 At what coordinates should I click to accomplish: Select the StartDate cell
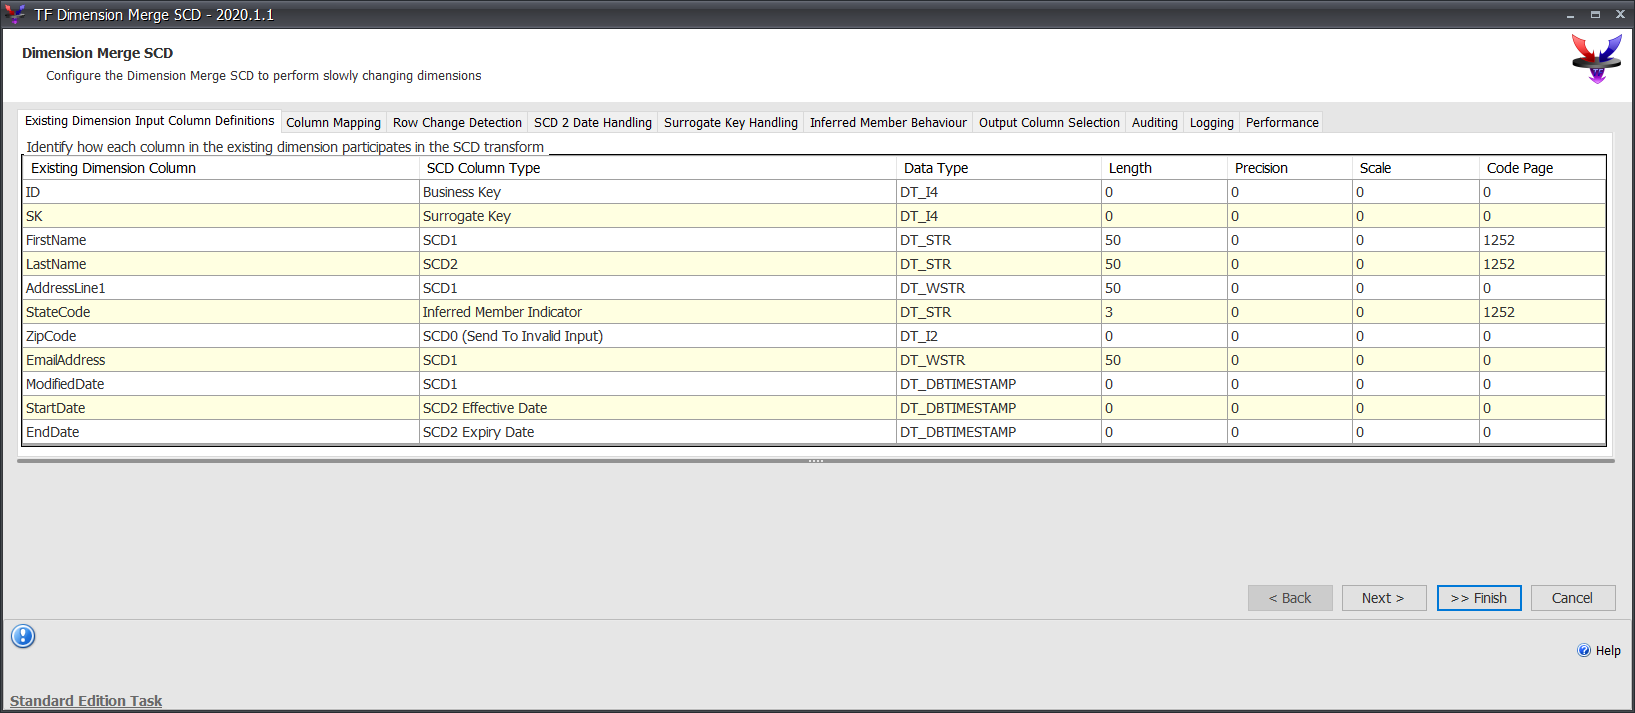(x=221, y=408)
